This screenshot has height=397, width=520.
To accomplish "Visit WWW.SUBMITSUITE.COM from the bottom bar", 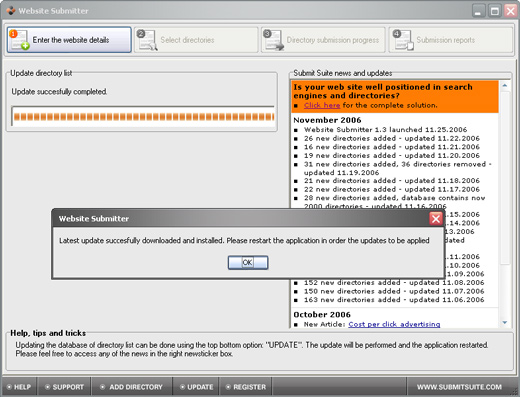I will tap(459, 387).
